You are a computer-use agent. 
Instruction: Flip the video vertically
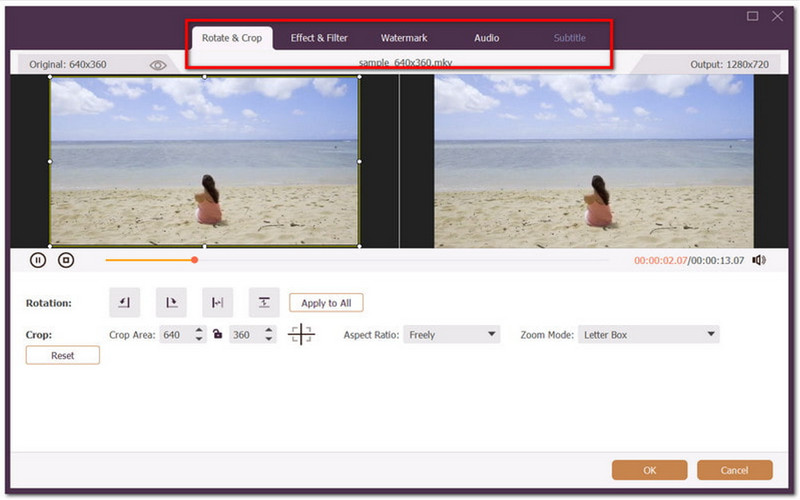[x=263, y=302]
